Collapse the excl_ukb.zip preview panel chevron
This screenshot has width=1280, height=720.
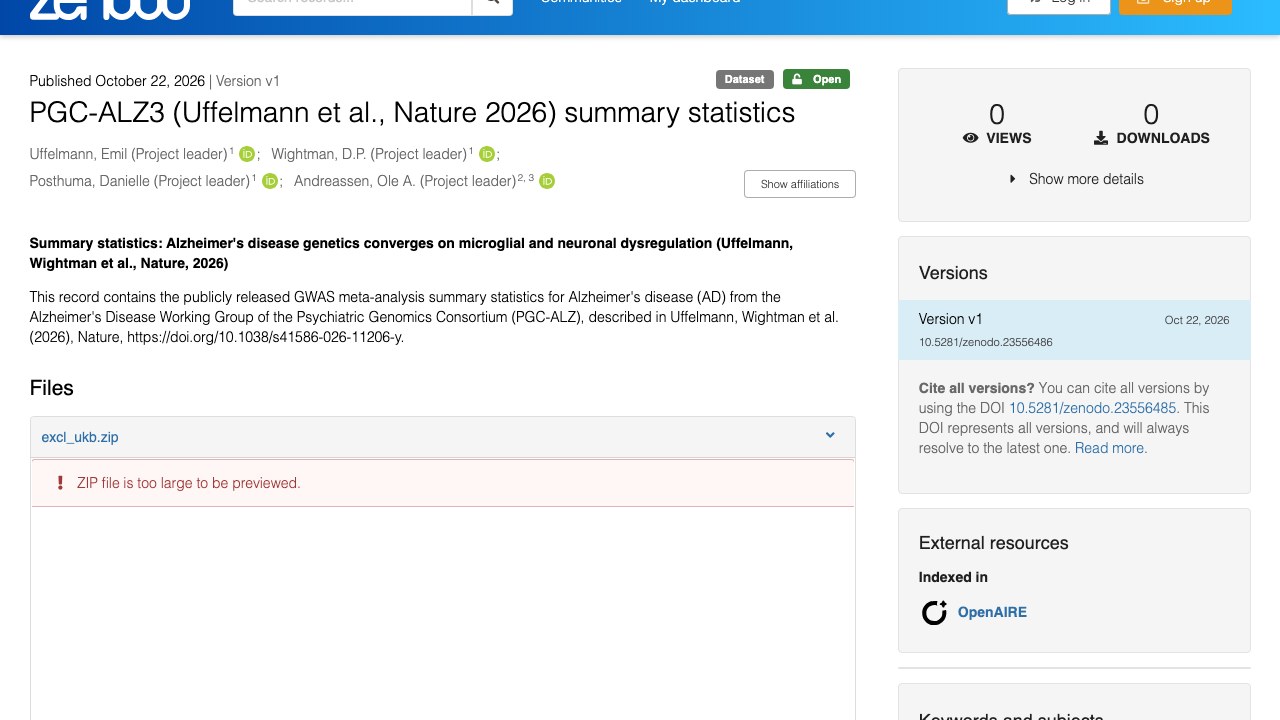tap(830, 435)
